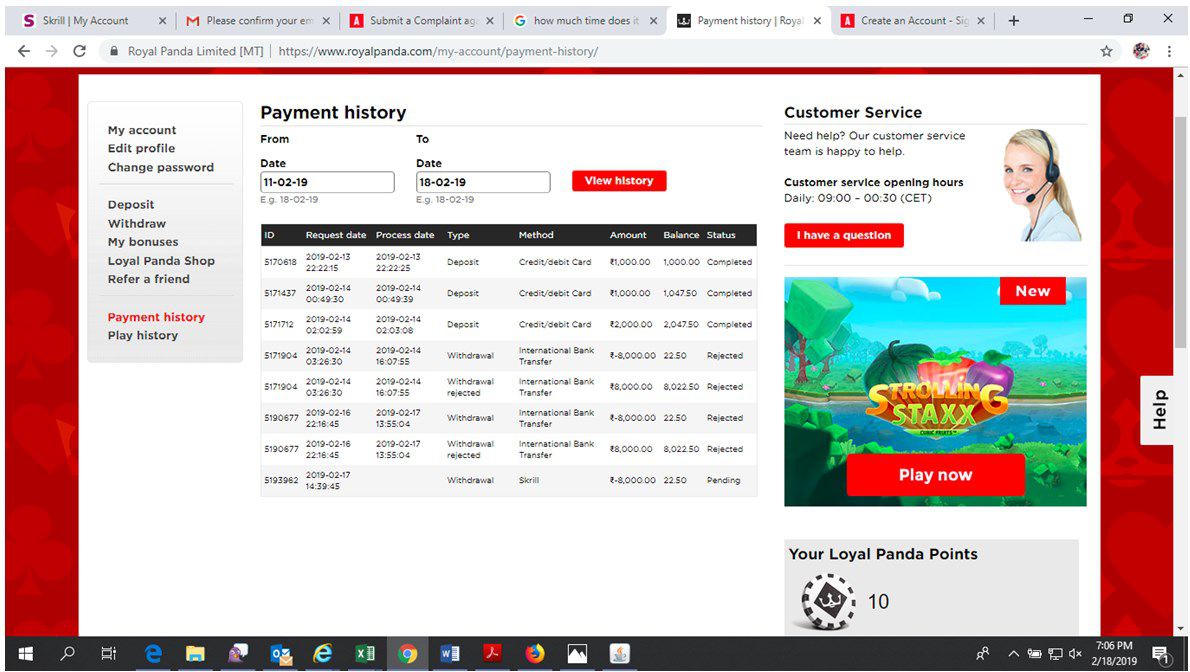
Task: Open Loyal Panda Shop link
Action: click(161, 260)
